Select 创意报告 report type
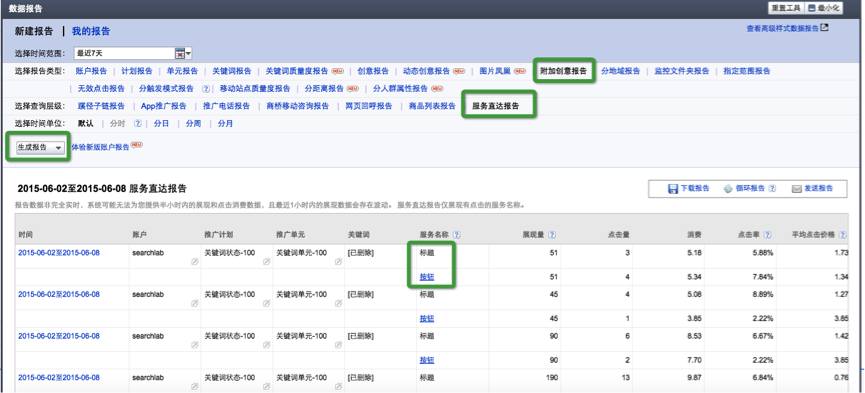 click(x=373, y=71)
